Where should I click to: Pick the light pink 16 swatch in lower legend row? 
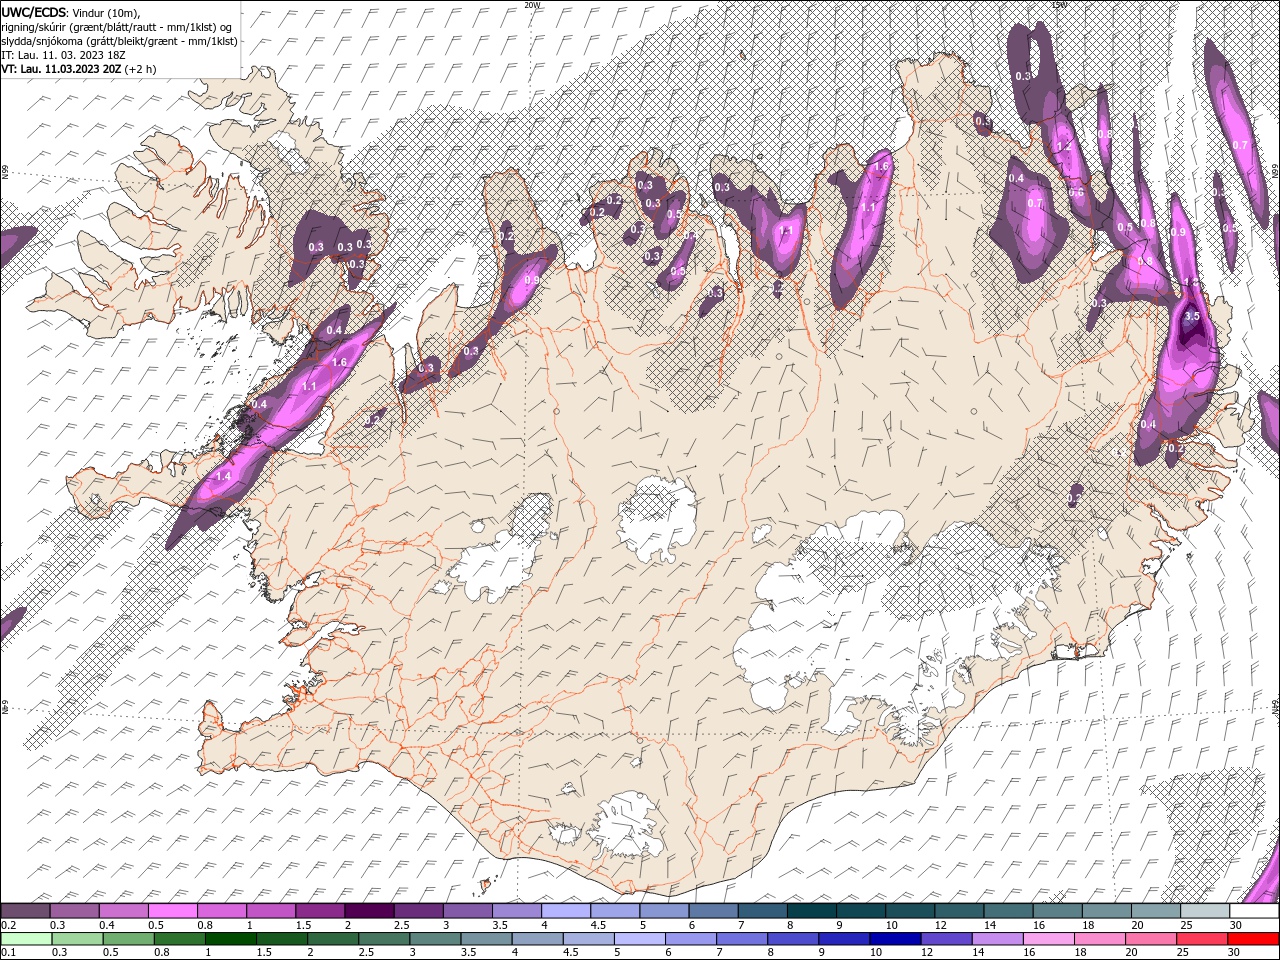1048,938
